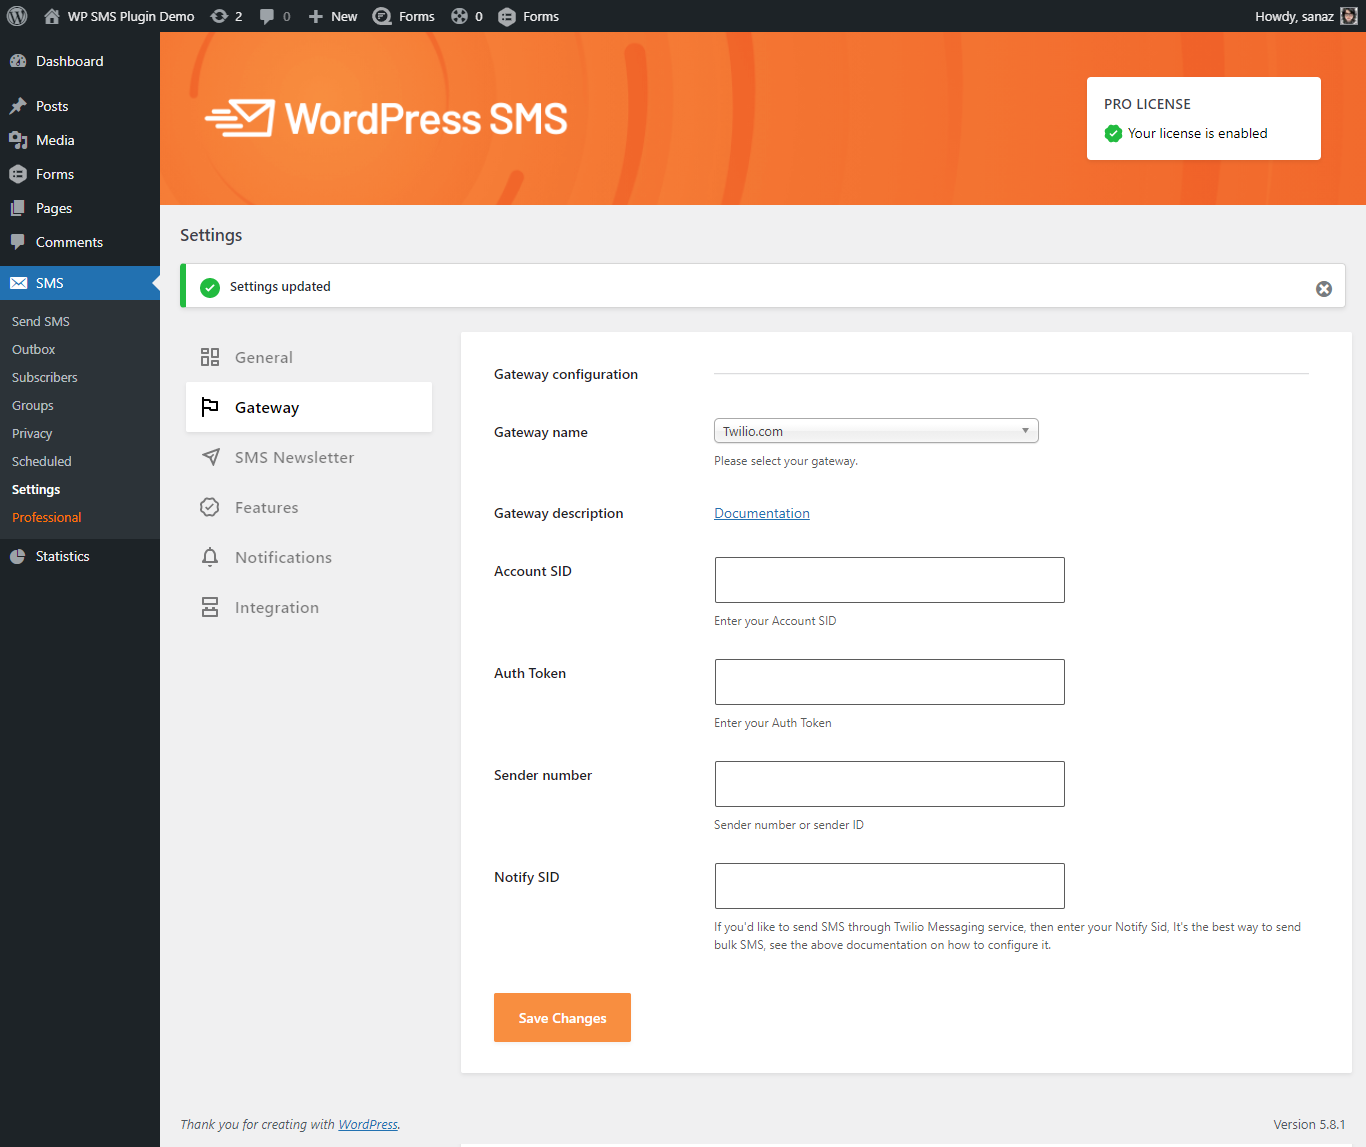Open Scheduled submenu item
Image resolution: width=1366 pixels, height=1147 pixels.
pyautogui.click(x=42, y=461)
